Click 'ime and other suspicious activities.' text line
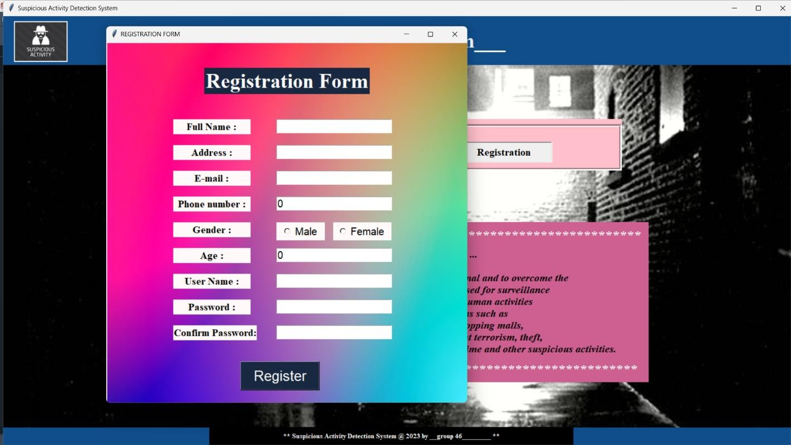This screenshot has width=794, height=445. coord(541,349)
